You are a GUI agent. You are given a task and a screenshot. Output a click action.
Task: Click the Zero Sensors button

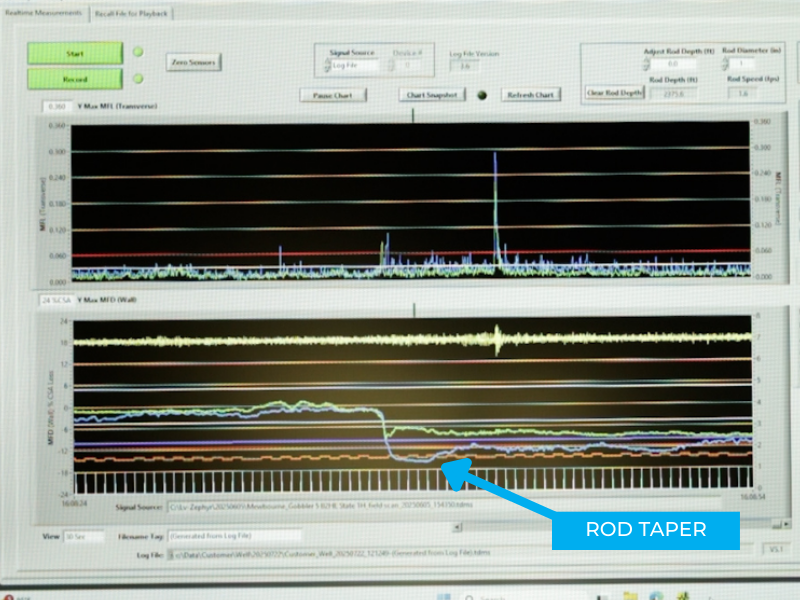193,62
